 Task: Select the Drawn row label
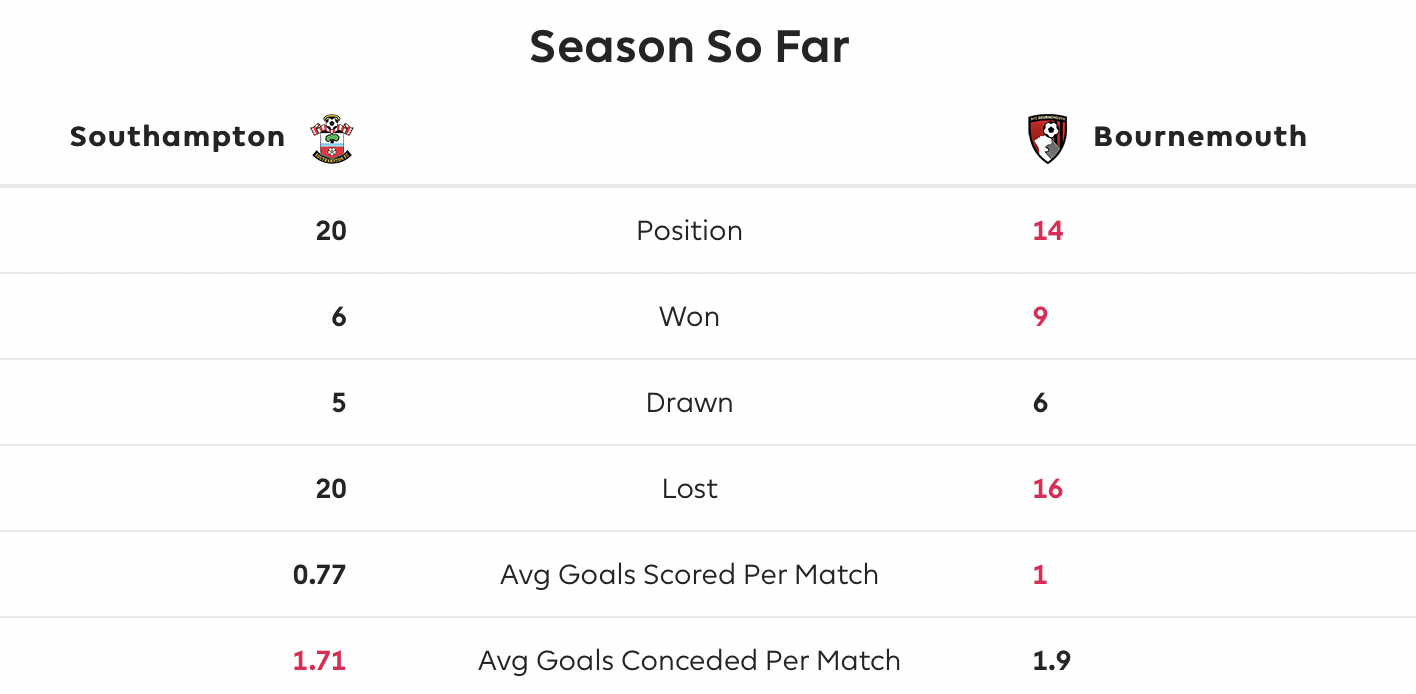[x=689, y=403]
